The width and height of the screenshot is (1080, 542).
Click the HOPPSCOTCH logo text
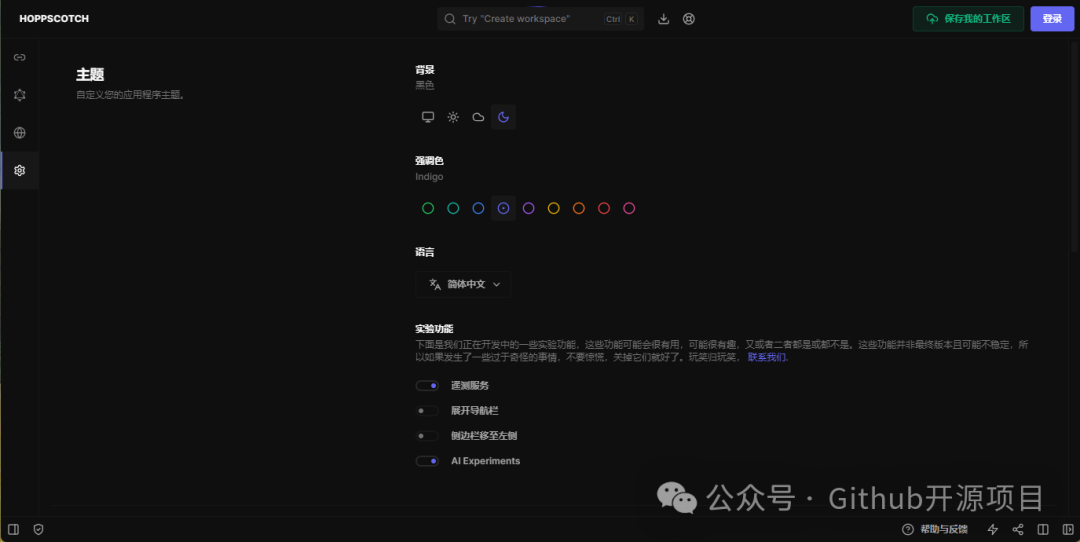pos(54,19)
